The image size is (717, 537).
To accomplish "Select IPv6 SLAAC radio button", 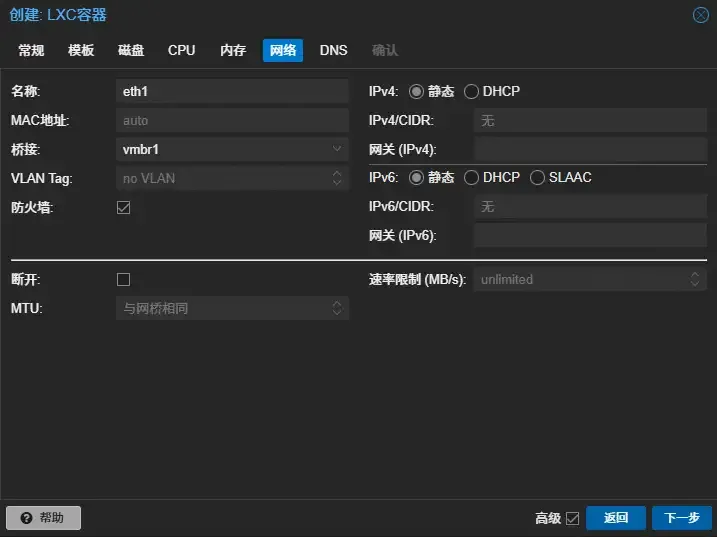I will [537, 177].
